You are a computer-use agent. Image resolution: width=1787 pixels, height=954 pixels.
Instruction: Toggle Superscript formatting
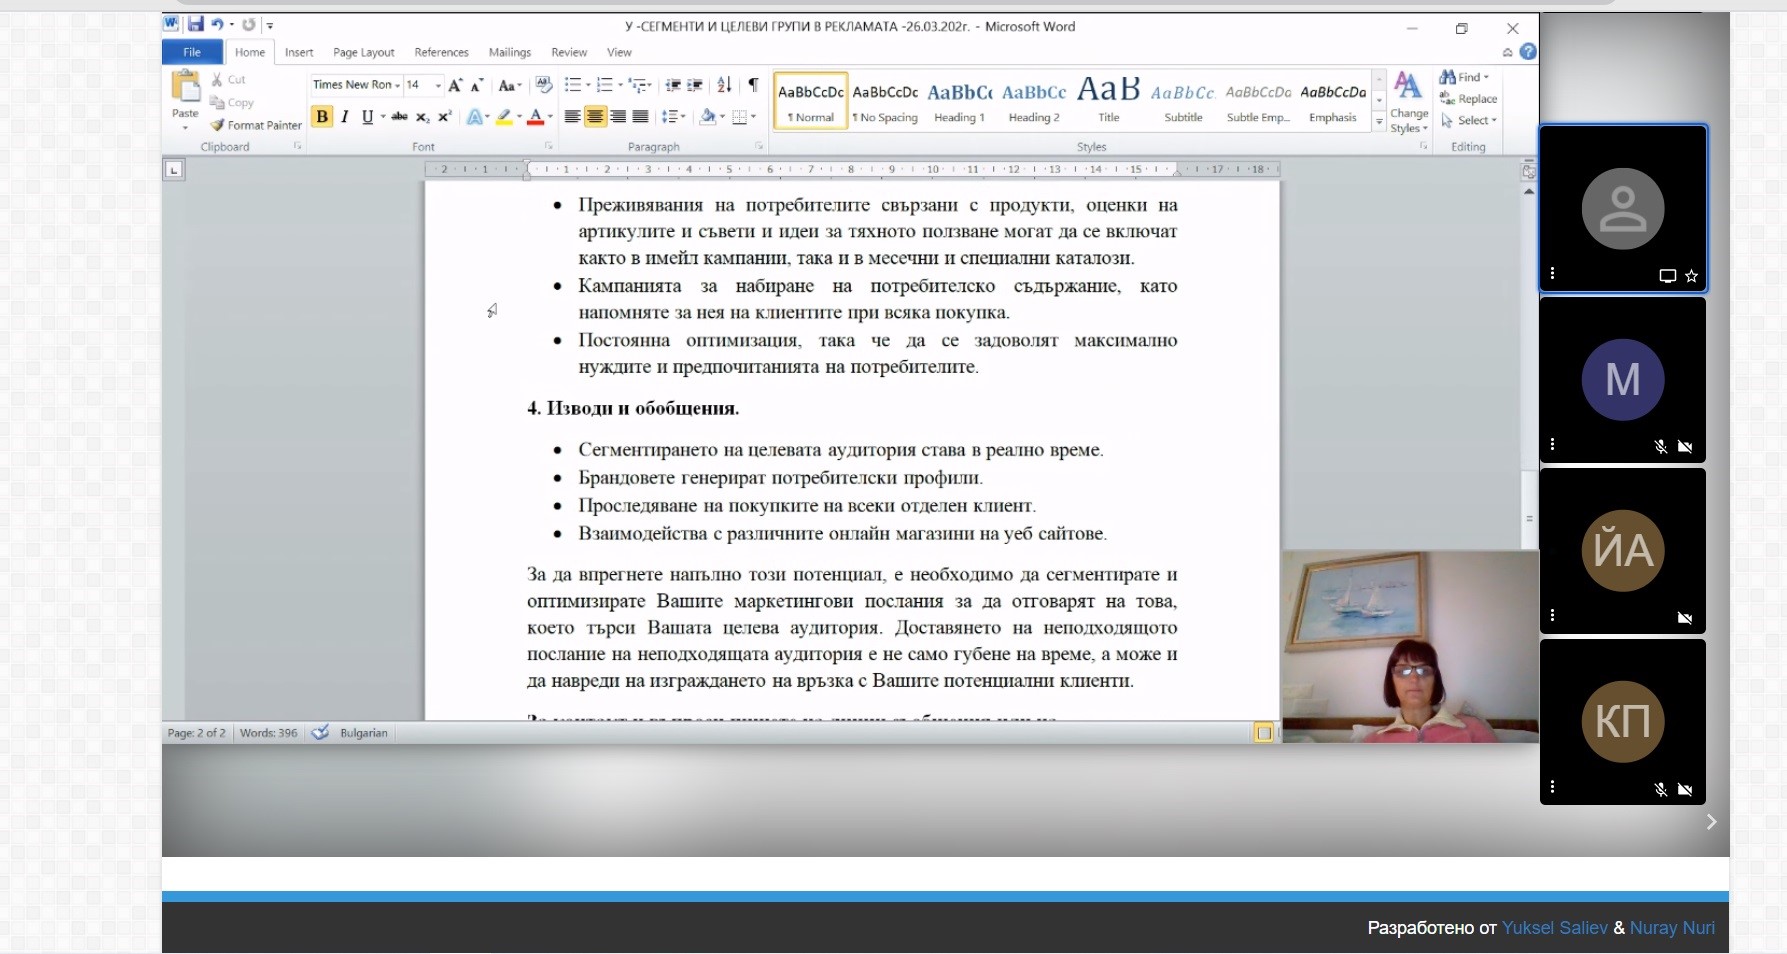pyautogui.click(x=445, y=117)
